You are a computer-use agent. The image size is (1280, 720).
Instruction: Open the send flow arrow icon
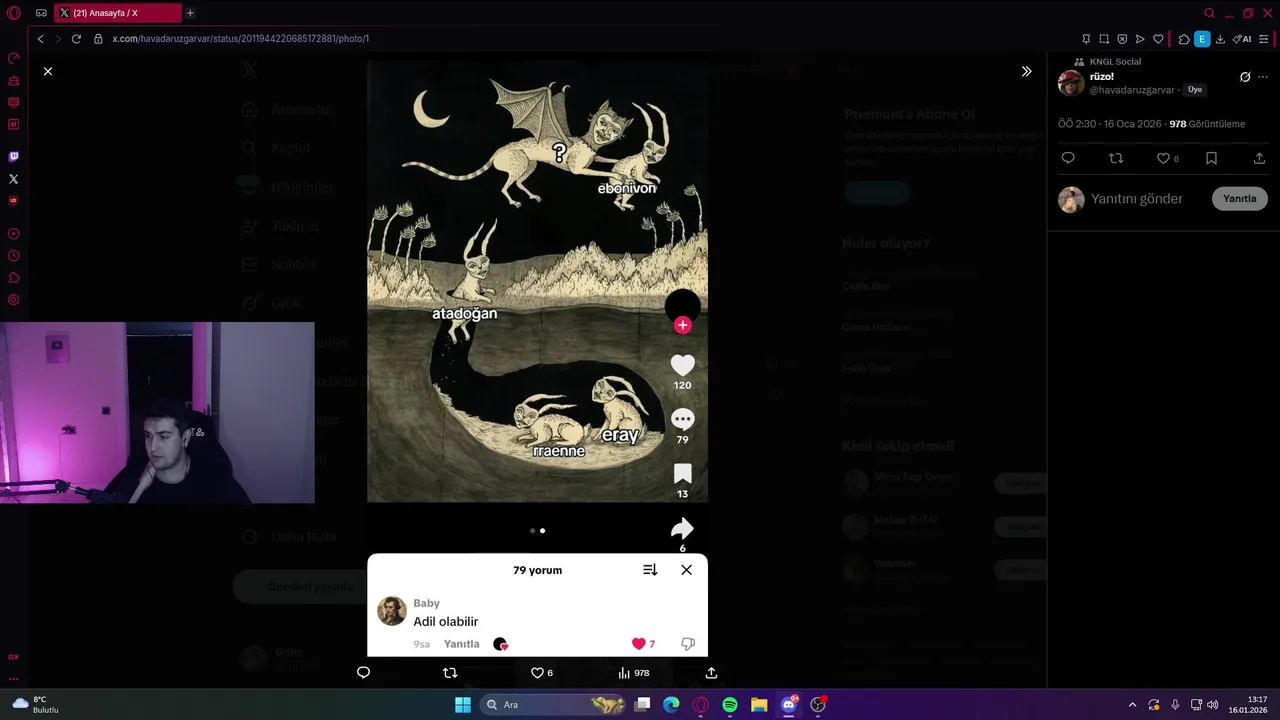tap(1140, 39)
